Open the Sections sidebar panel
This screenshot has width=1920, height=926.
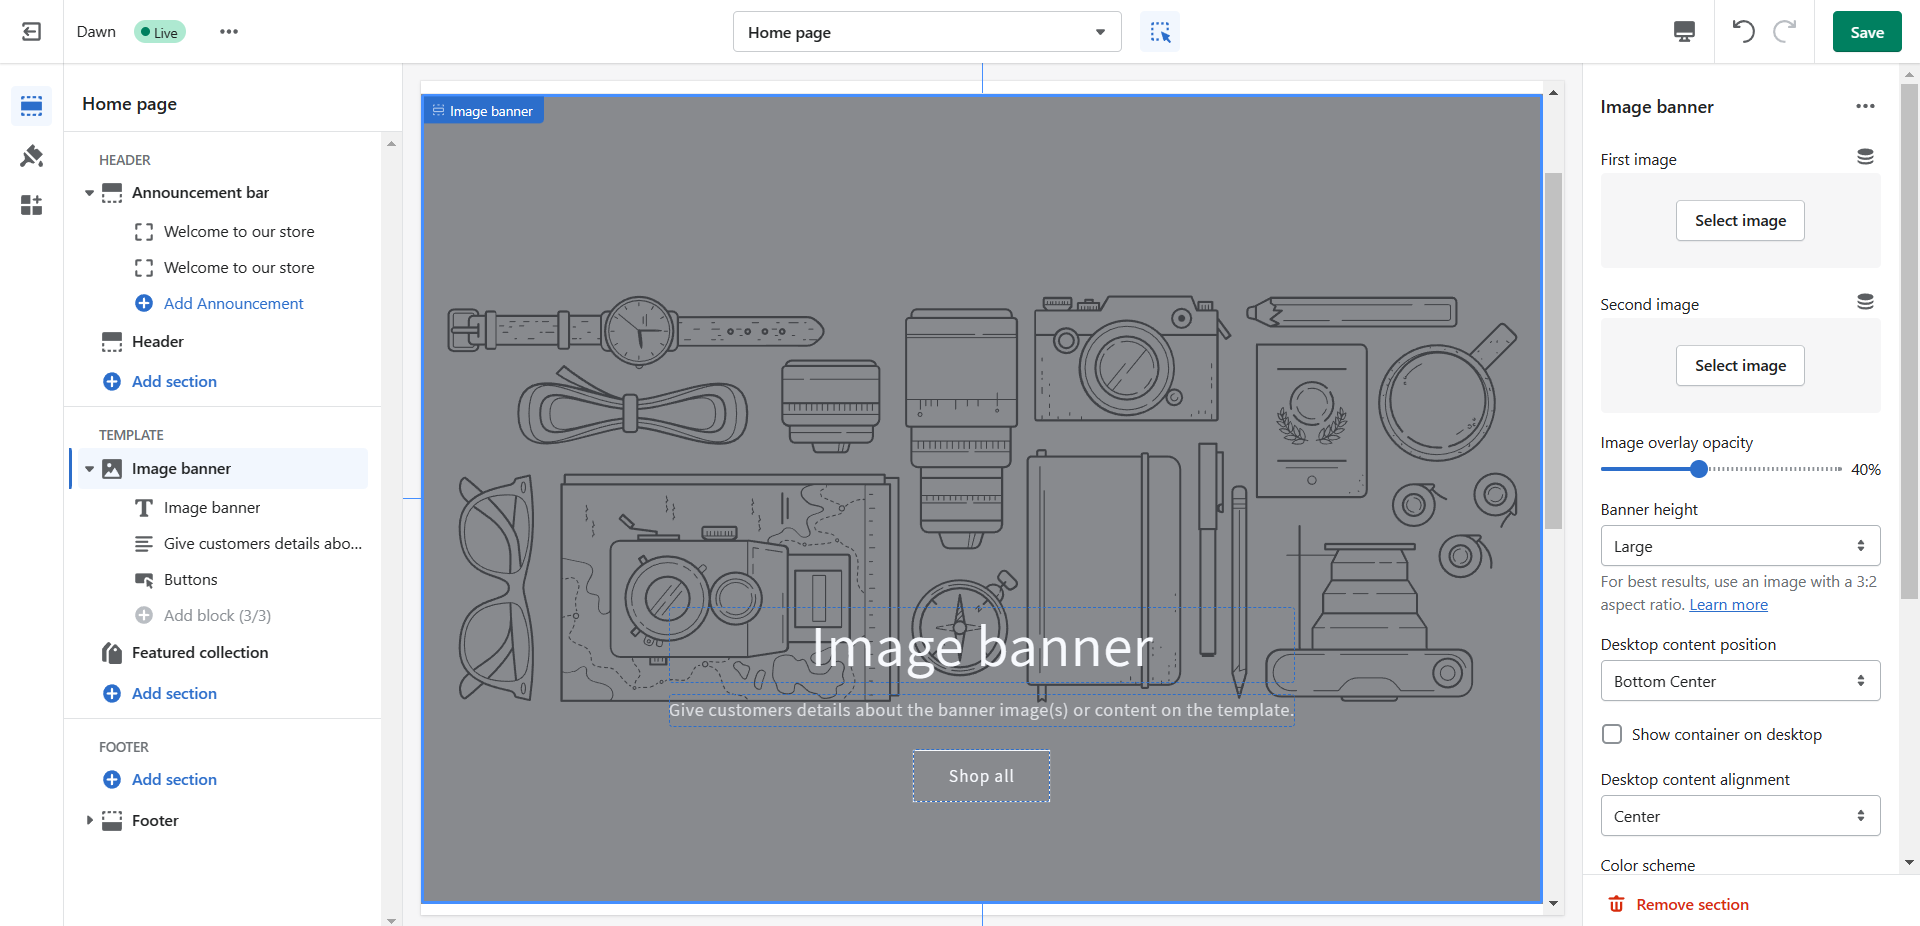[31, 105]
